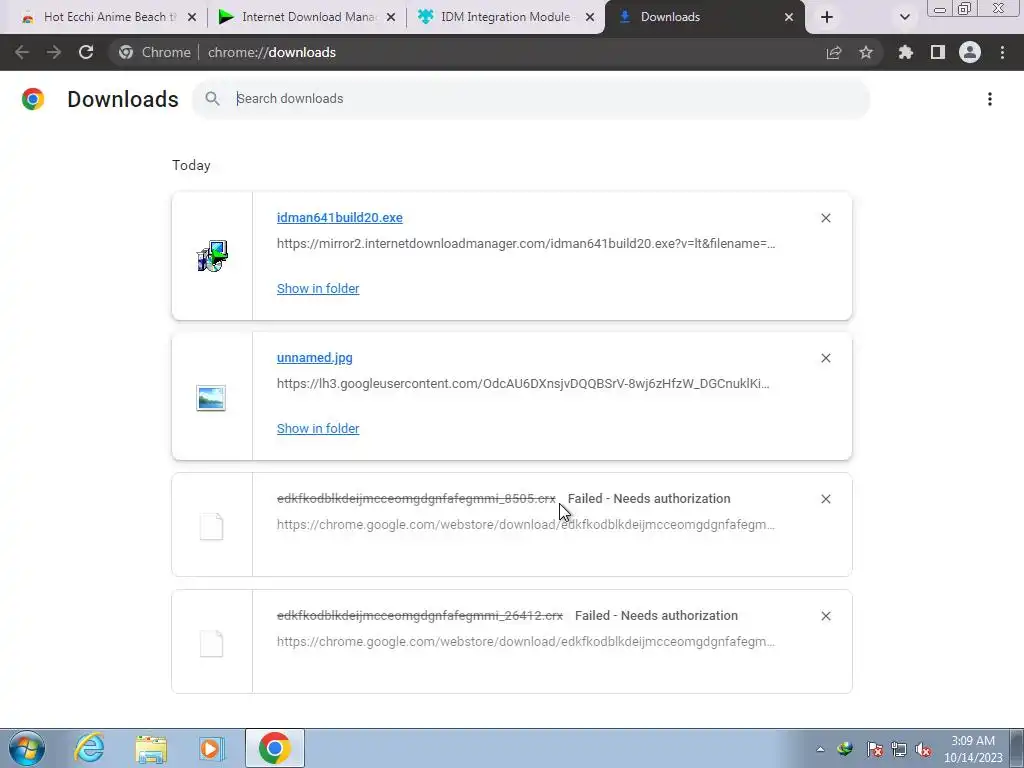Close the Internet Download Manager tab
This screenshot has height=768, width=1024.
391,17
